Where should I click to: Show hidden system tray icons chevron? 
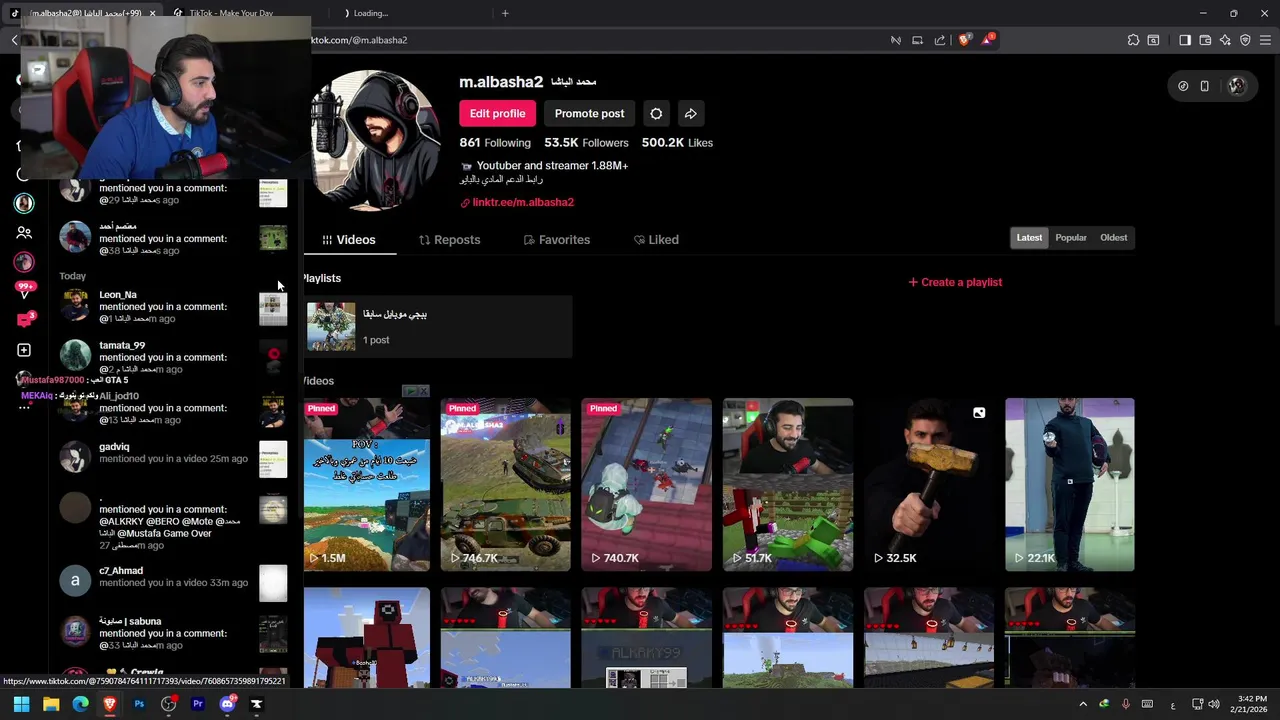coord(1082,704)
